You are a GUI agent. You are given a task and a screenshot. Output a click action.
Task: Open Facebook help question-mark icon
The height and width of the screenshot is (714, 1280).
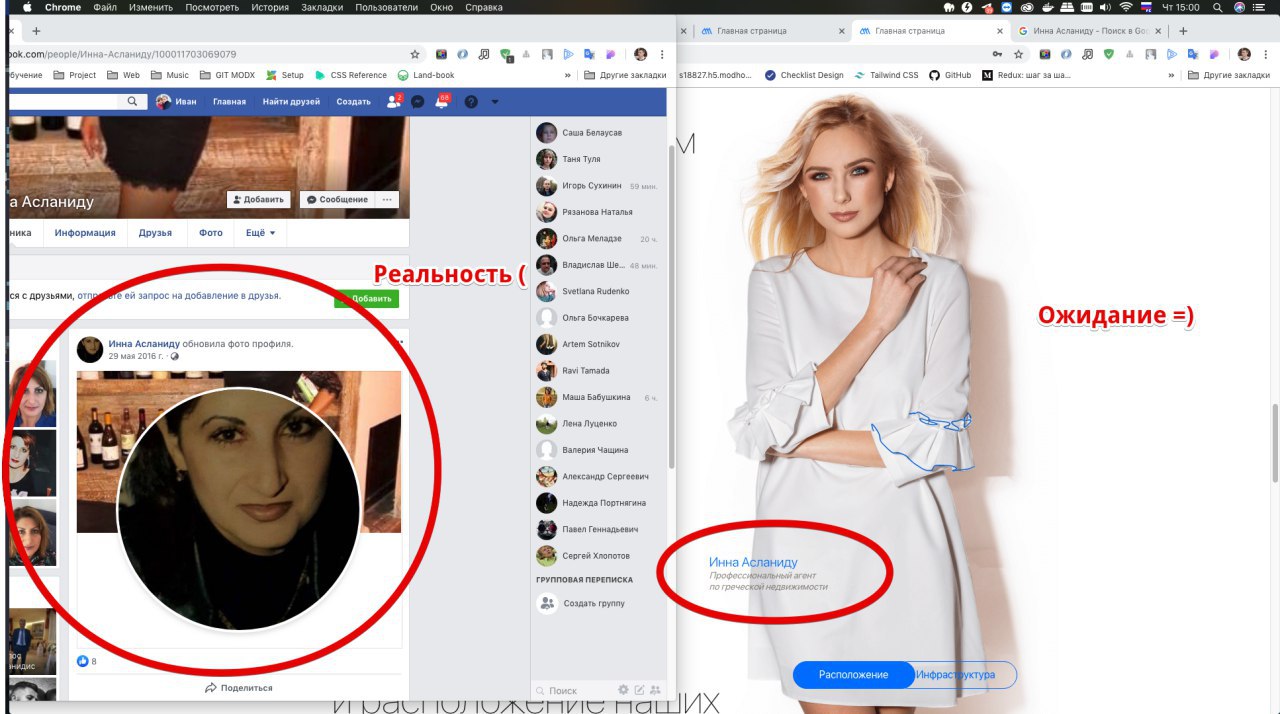pyautogui.click(x=471, y=101)
